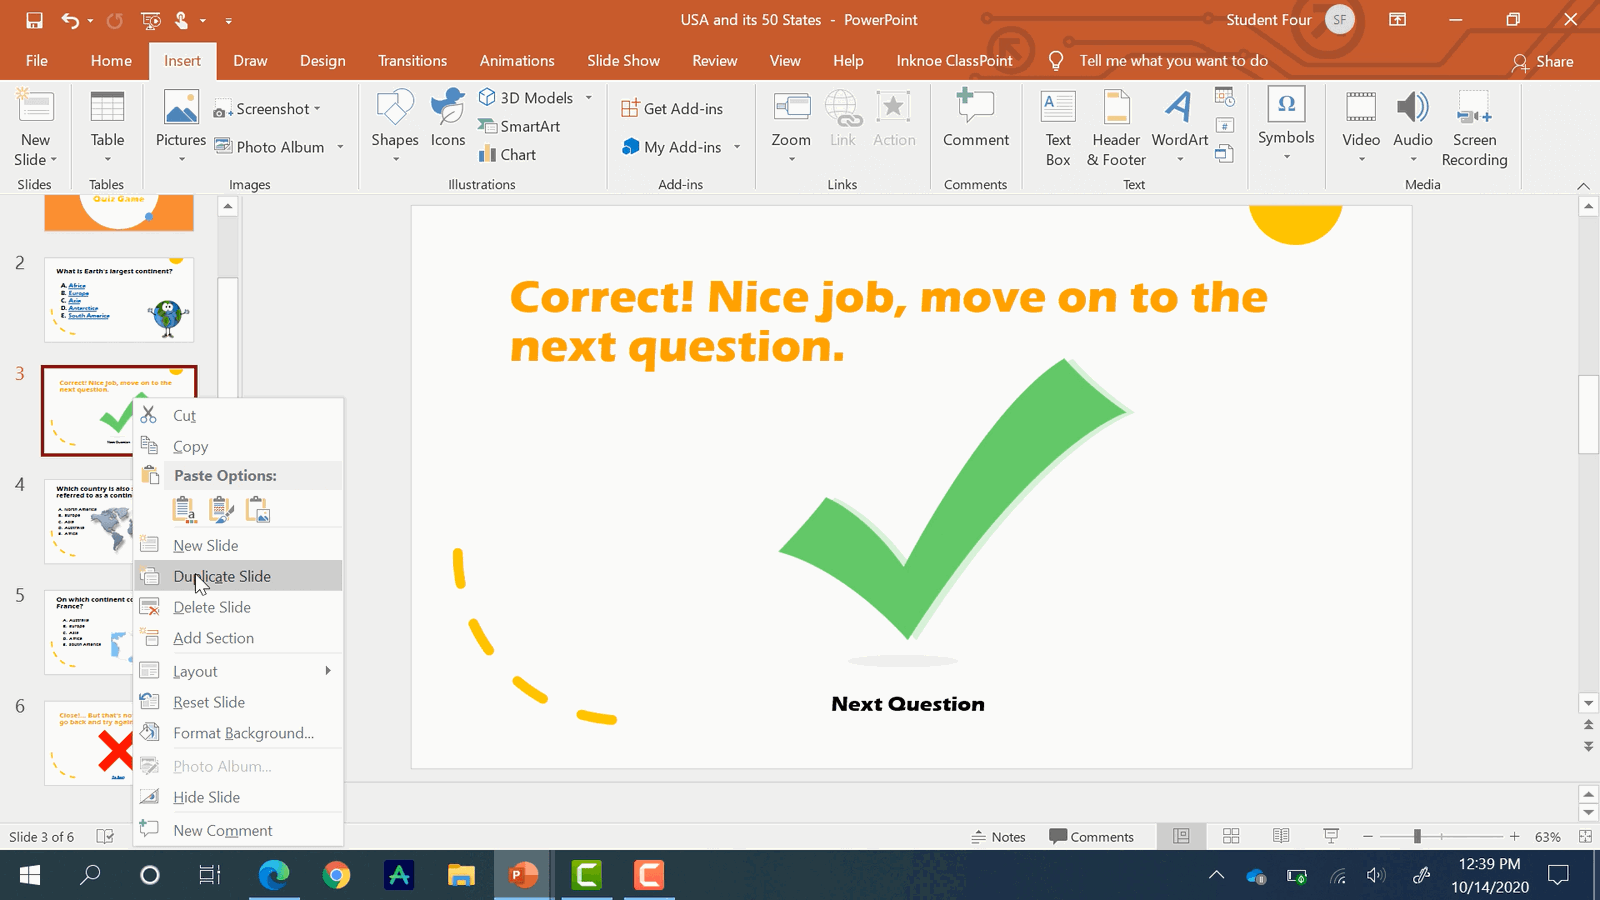Click Tell me what you want to do
The image size is (1600, 900).
pyautogui.click(x=1173, y=61)
